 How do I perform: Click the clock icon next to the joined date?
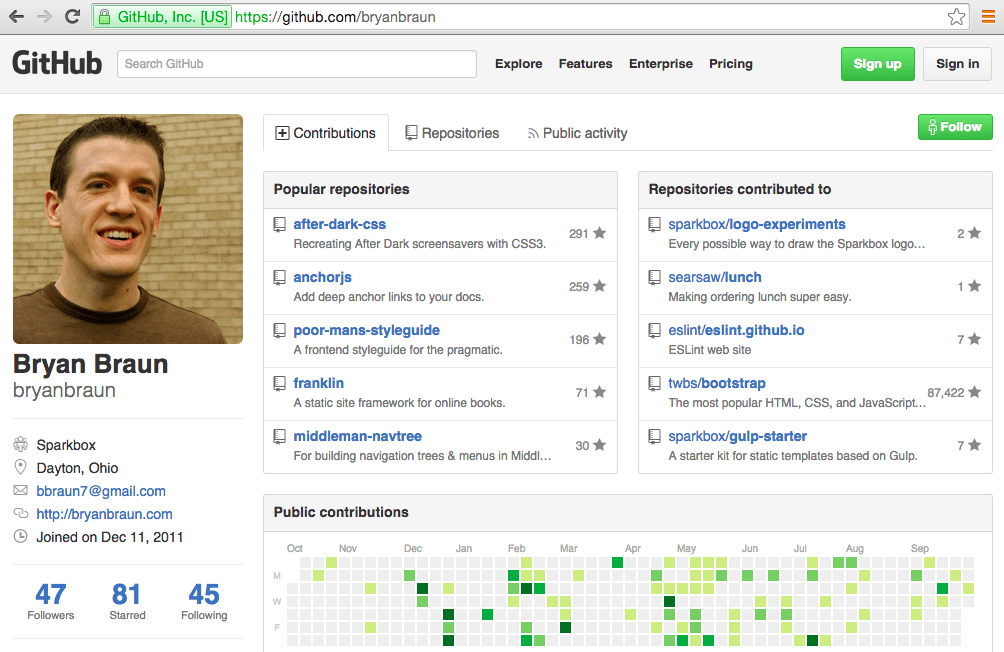pos(20,537)
